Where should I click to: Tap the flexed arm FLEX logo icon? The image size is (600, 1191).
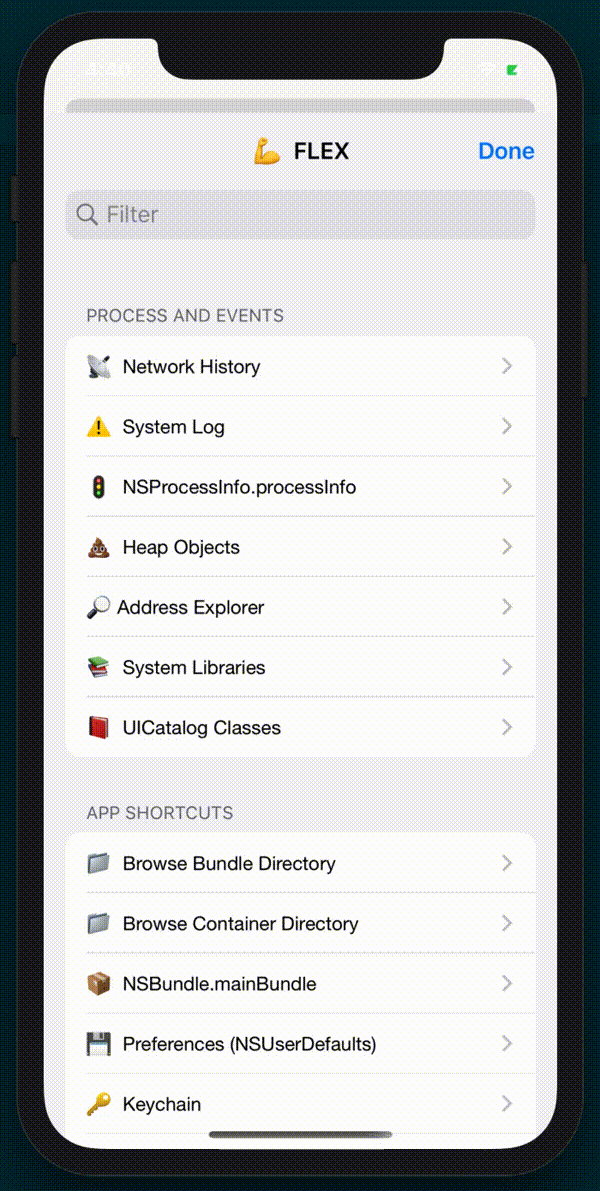[267, 151]
